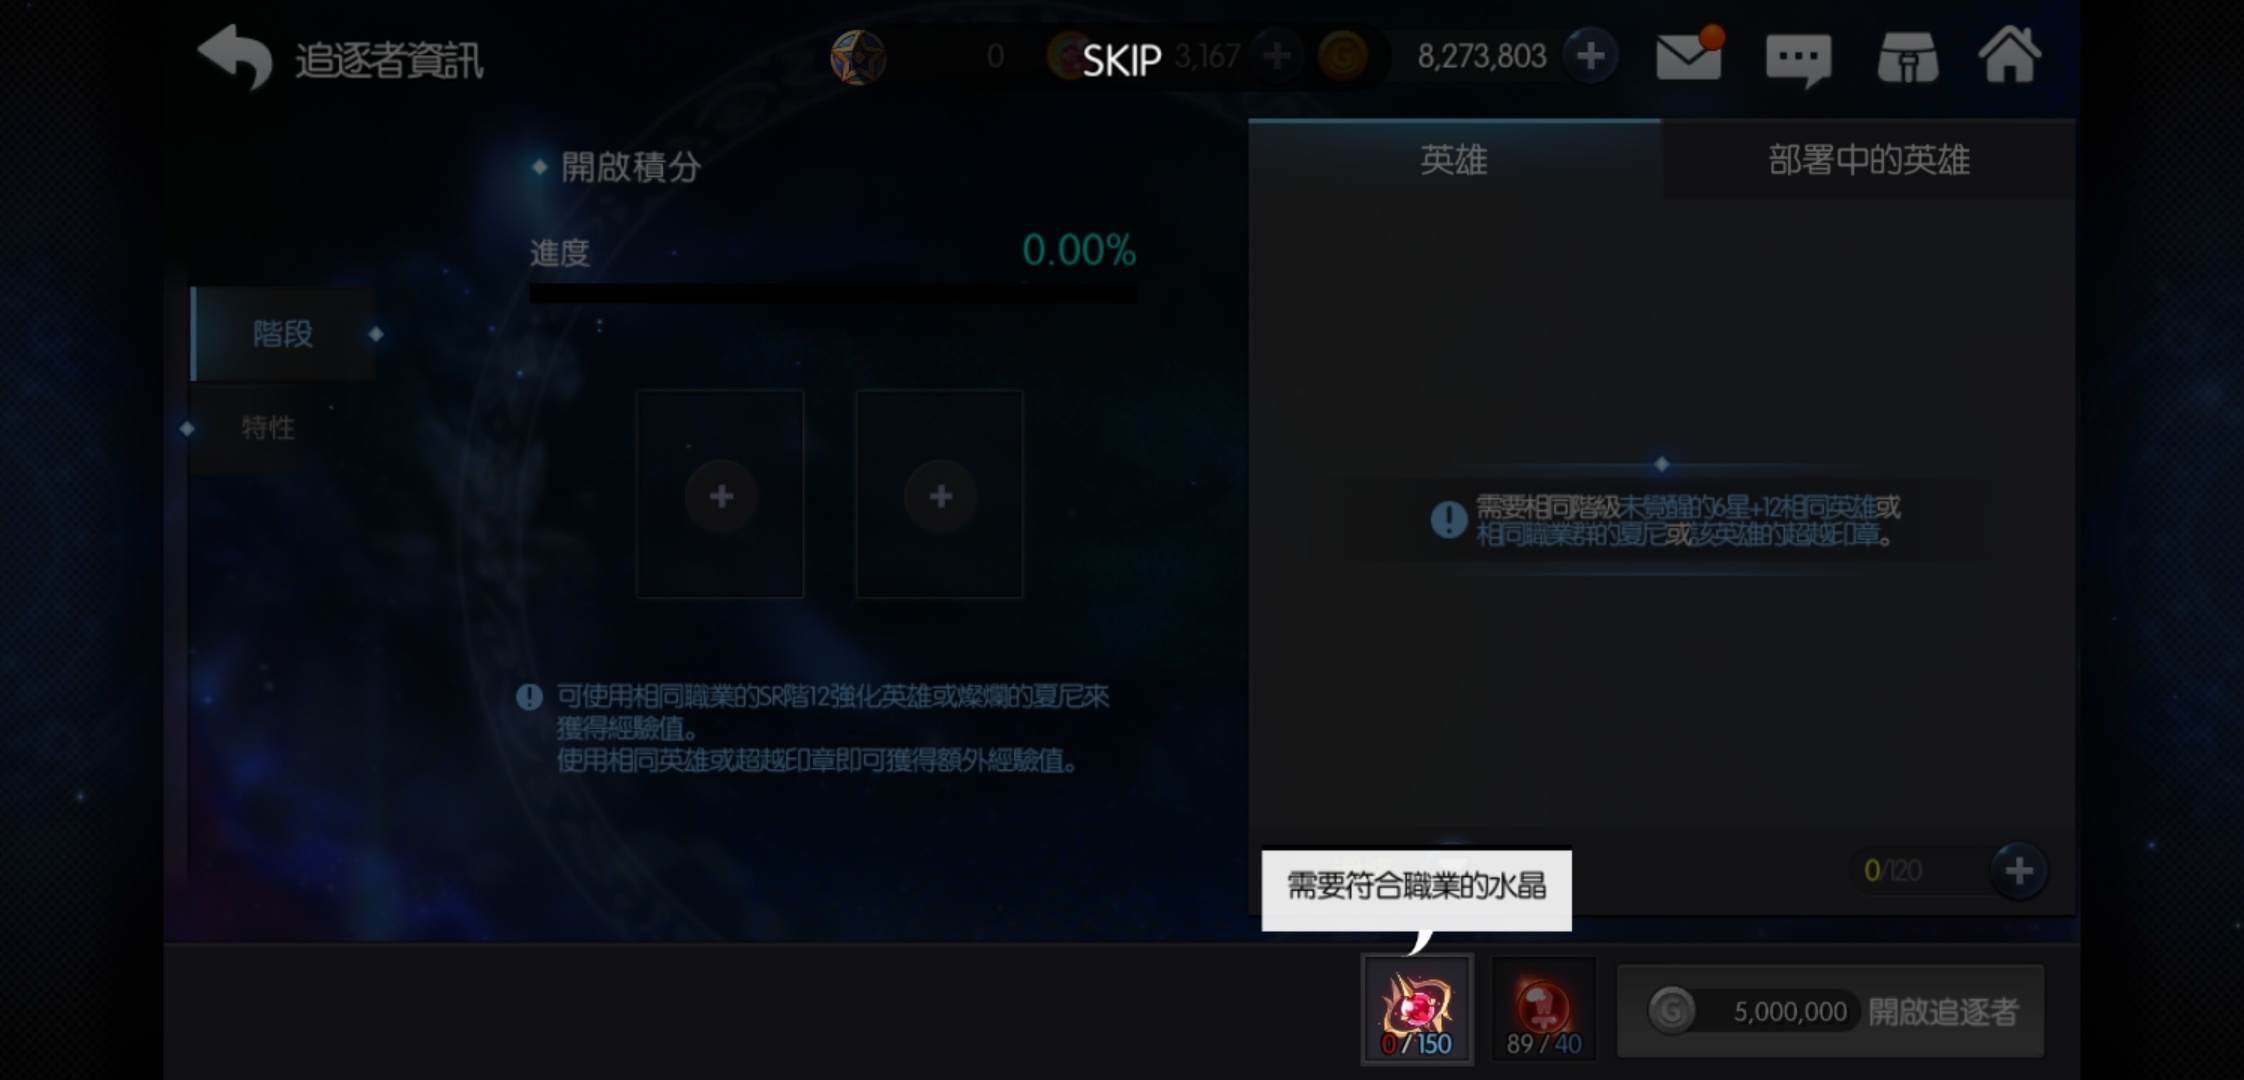Click SKIP to skip tutorial

(x=1122, y=61)
